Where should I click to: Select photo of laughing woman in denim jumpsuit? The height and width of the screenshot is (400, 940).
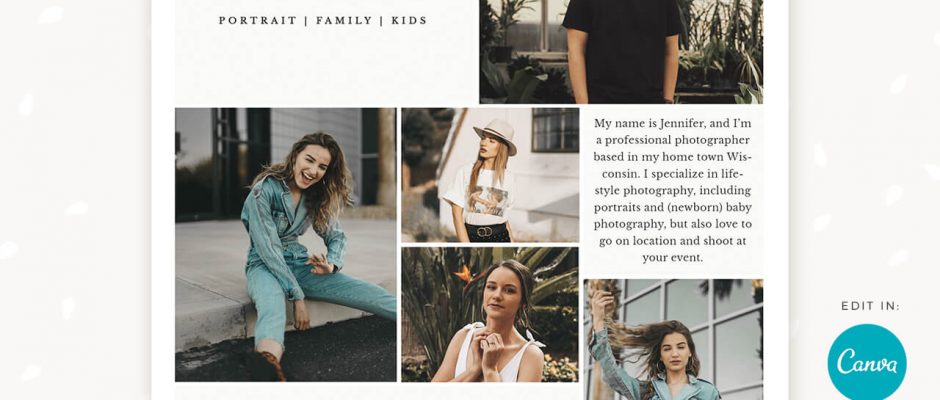(285, 245)
